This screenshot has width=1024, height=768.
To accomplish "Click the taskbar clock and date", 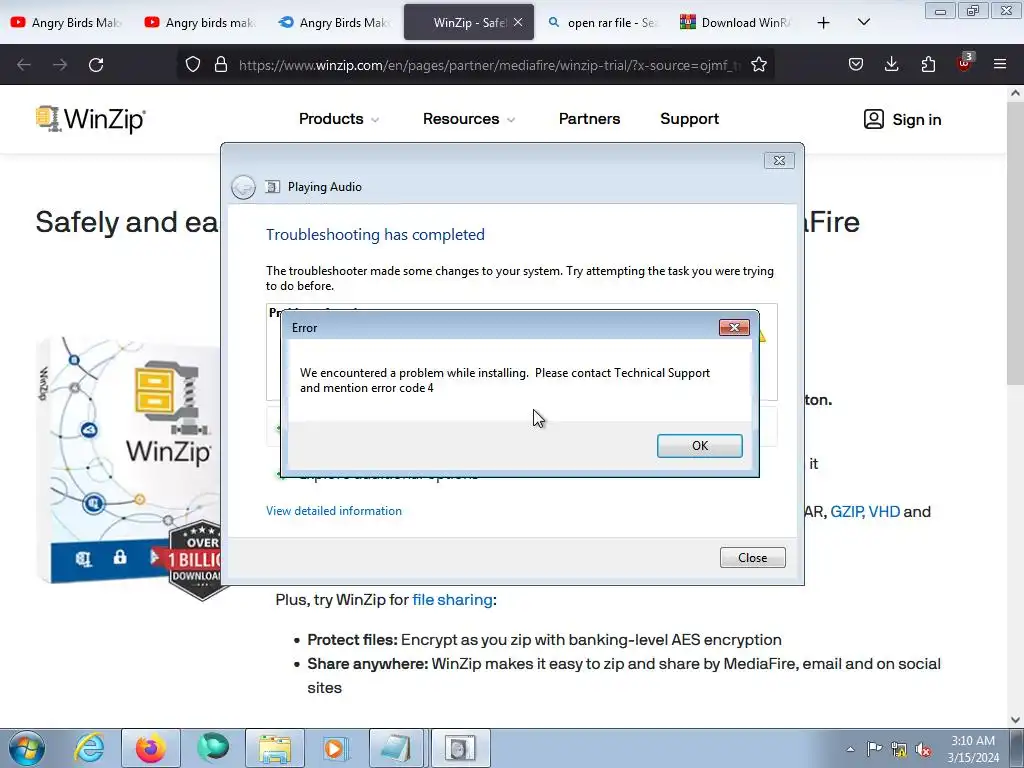I will (973, 749).
